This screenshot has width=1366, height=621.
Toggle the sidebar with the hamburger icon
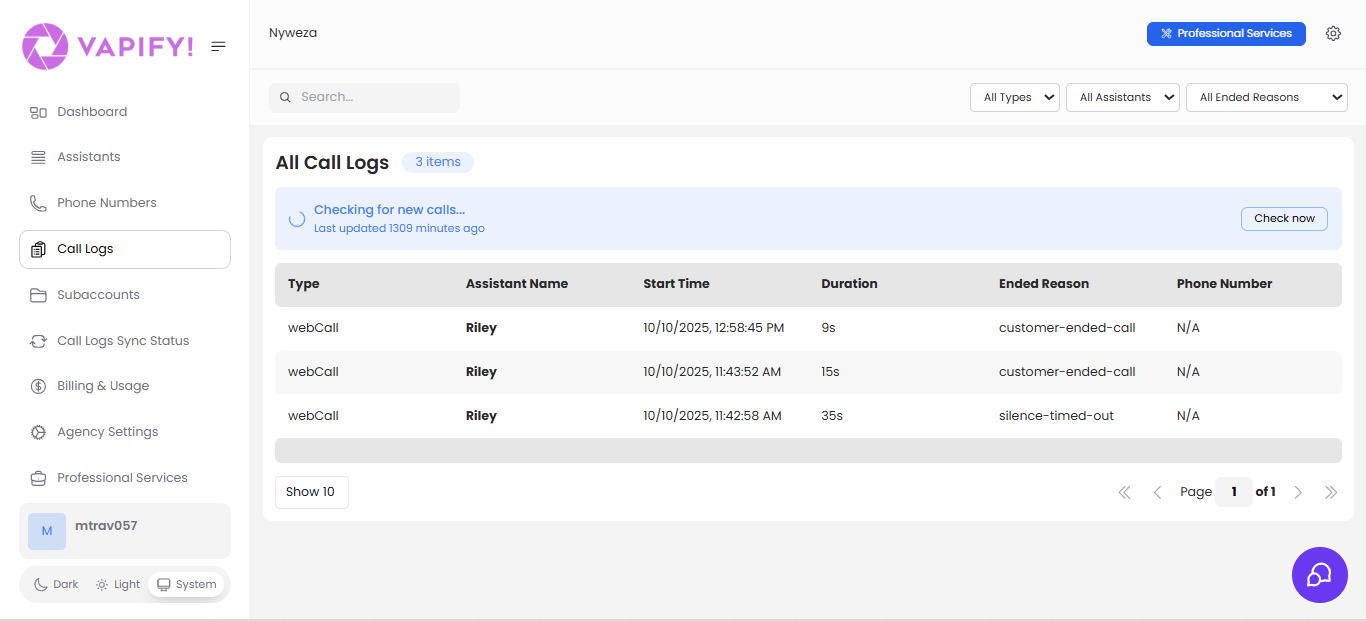[218, 45]
